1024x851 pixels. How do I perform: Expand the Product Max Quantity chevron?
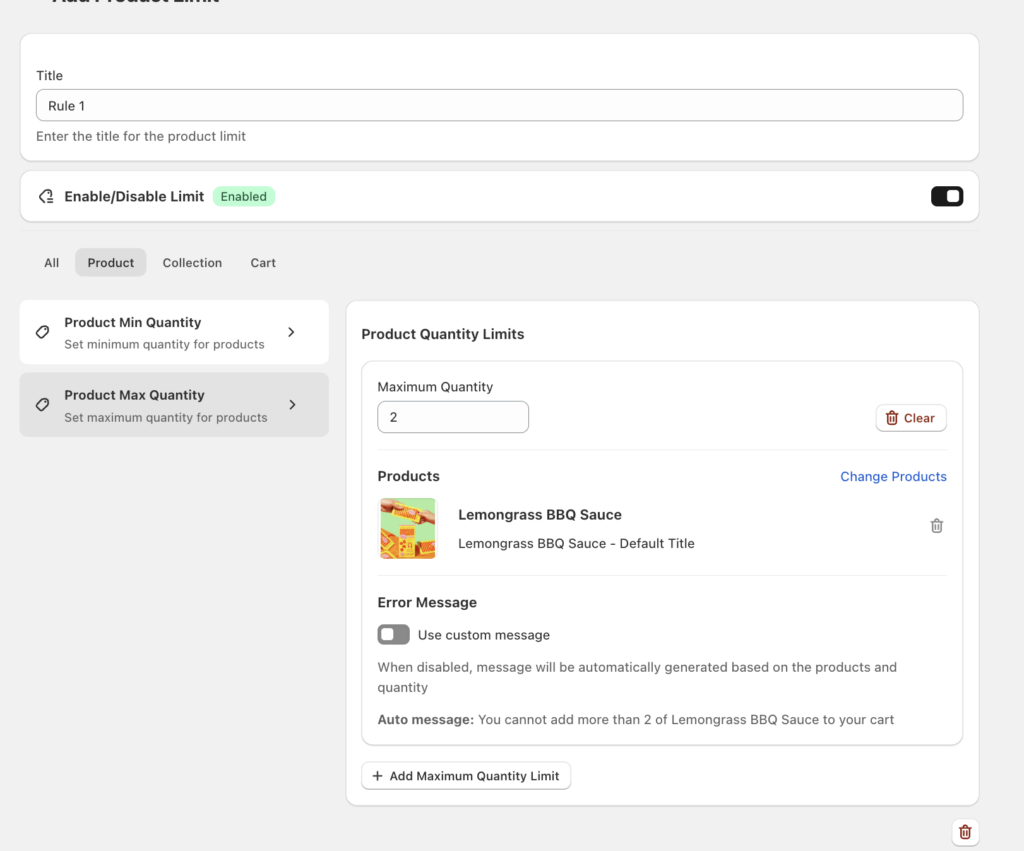[x=291, y=405]
